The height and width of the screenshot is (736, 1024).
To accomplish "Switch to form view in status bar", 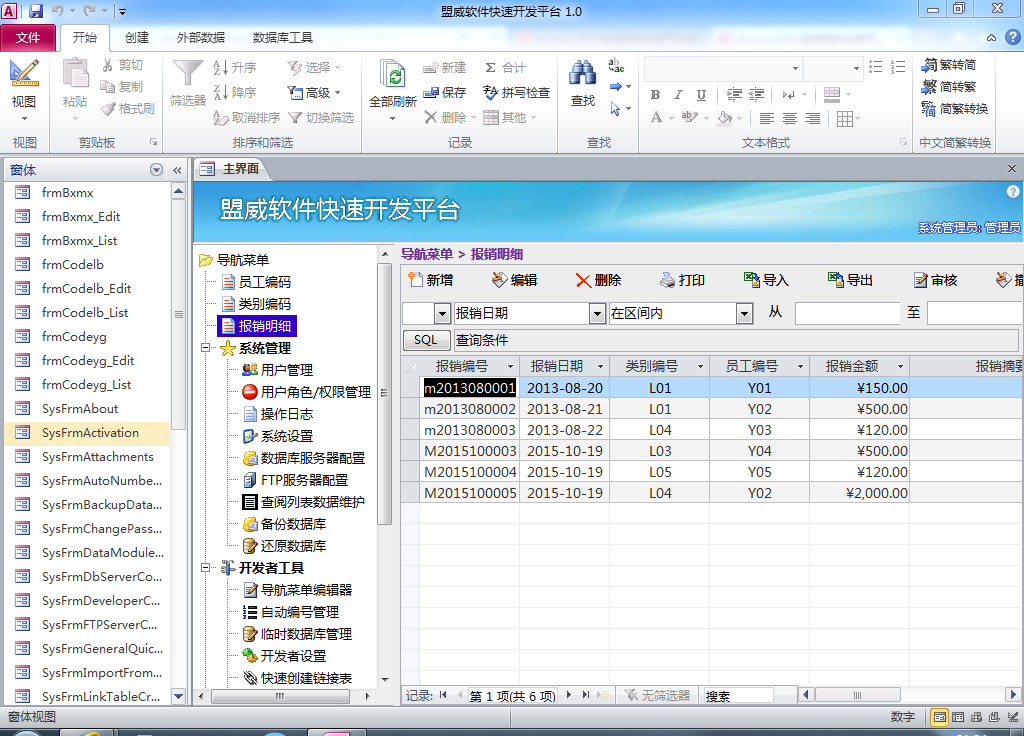I will [940, 717].
